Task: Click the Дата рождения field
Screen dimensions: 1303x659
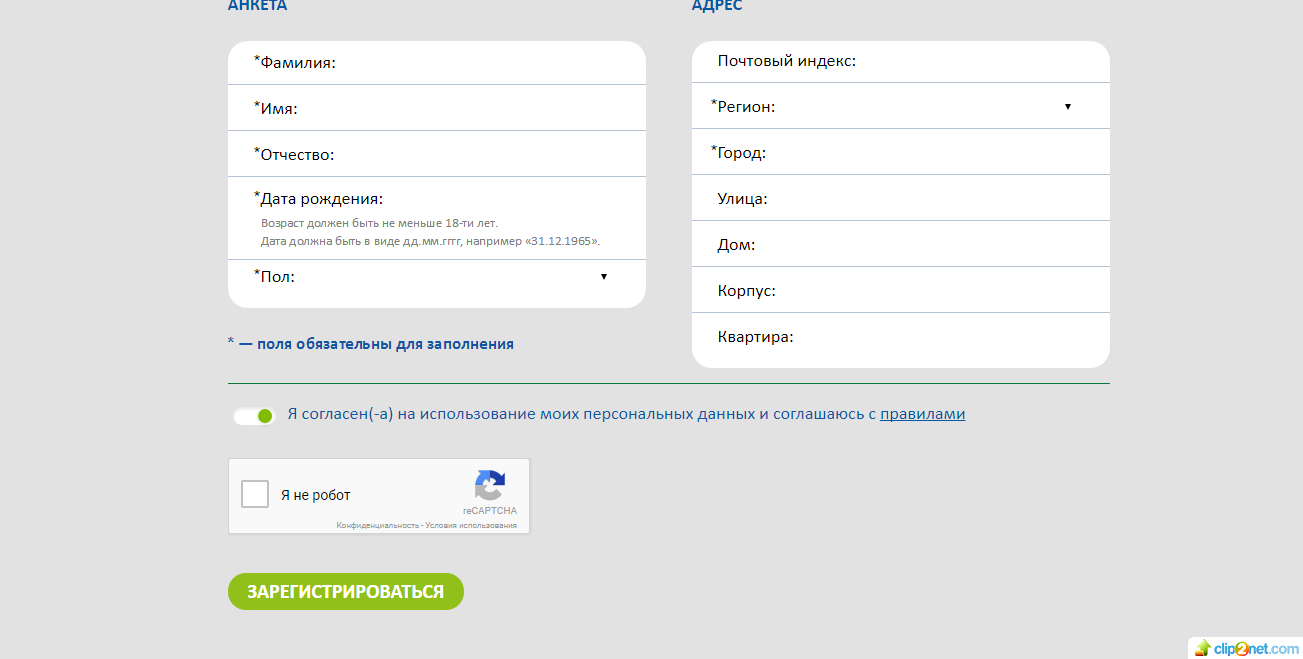Action: [x=500, y=199]
